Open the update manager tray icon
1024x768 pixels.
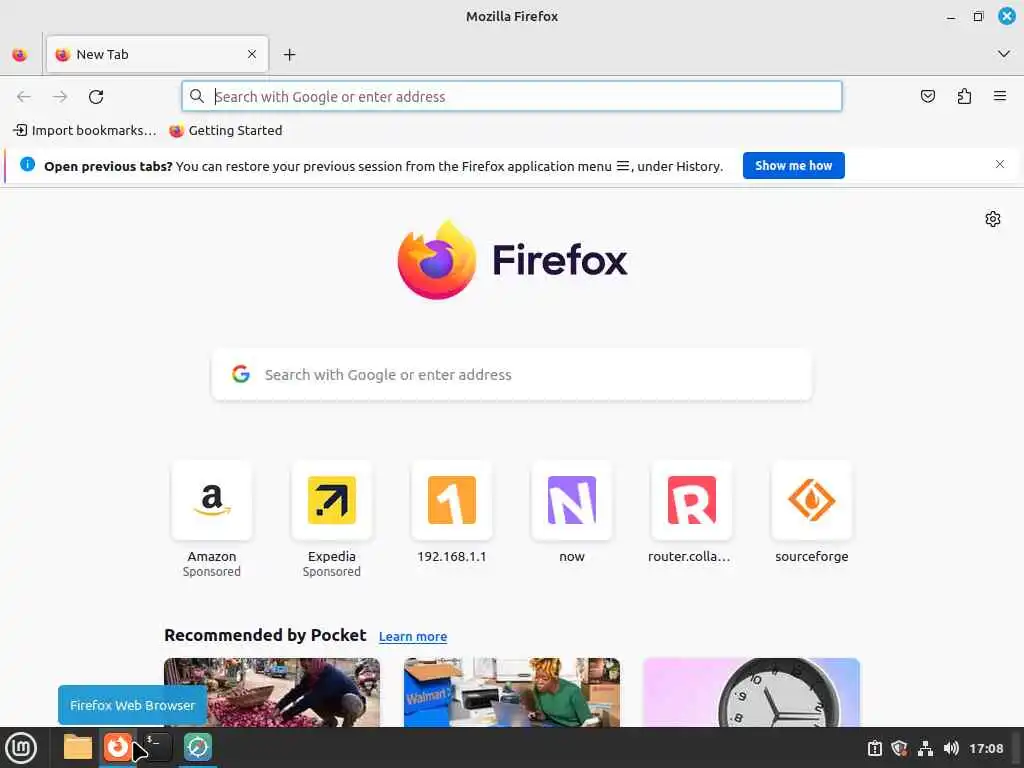click(x=874, y=748)
